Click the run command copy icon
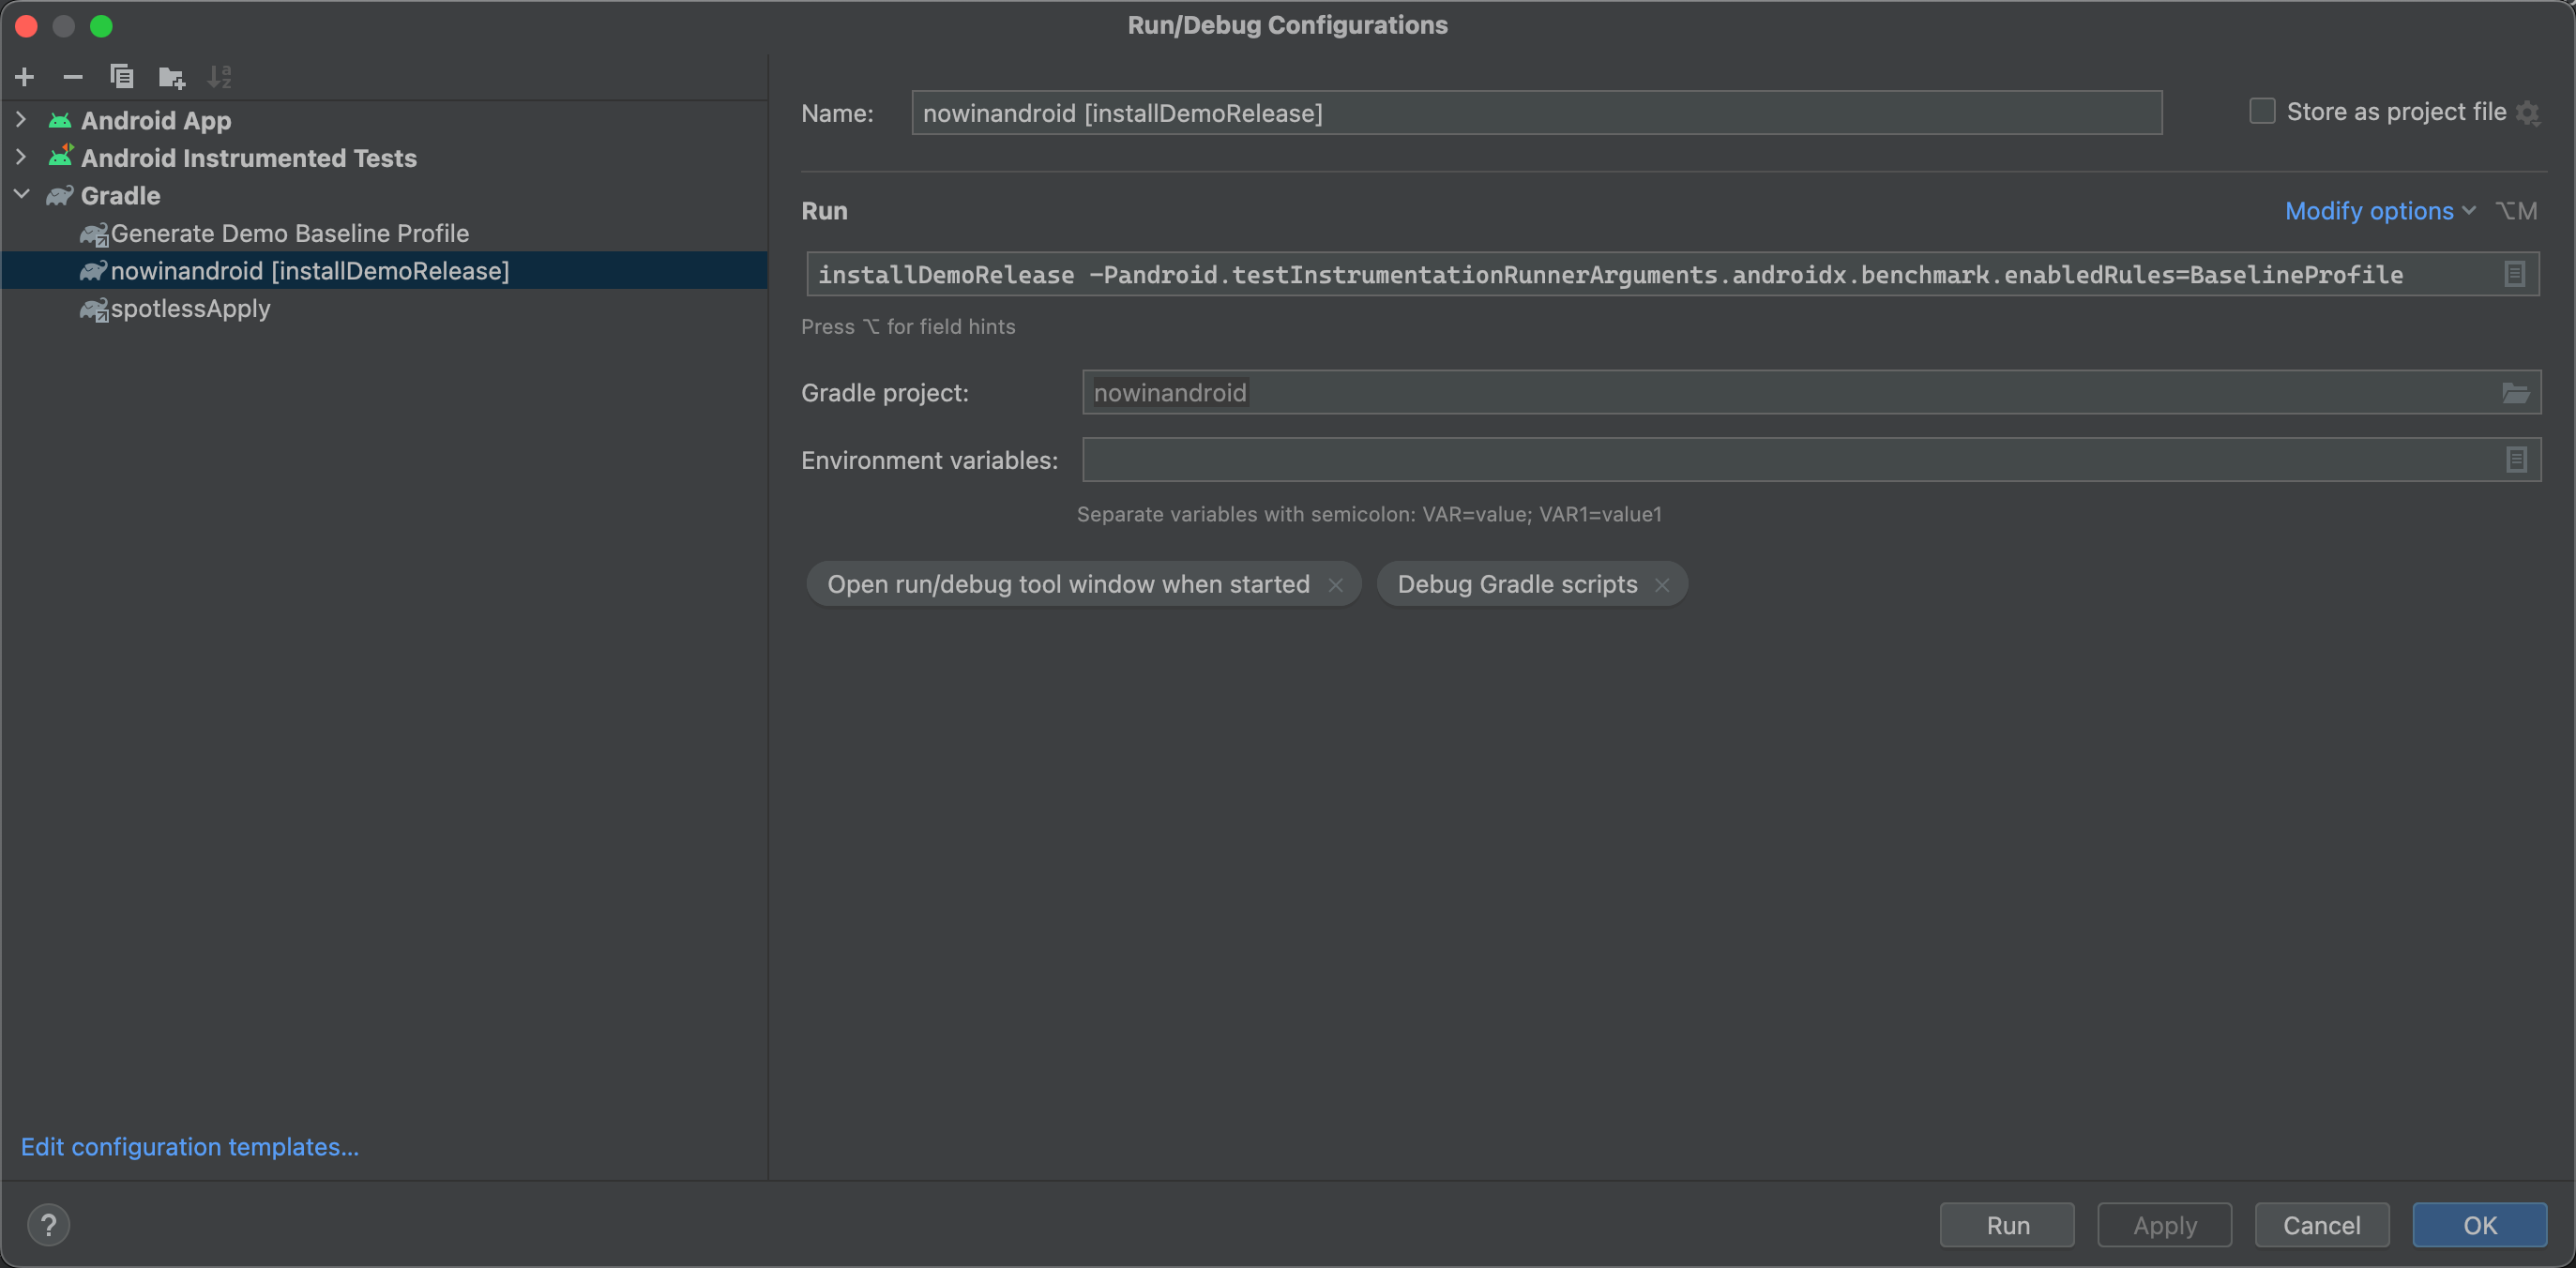This screenshot has height=1268, width=2576. point(2515,274)
